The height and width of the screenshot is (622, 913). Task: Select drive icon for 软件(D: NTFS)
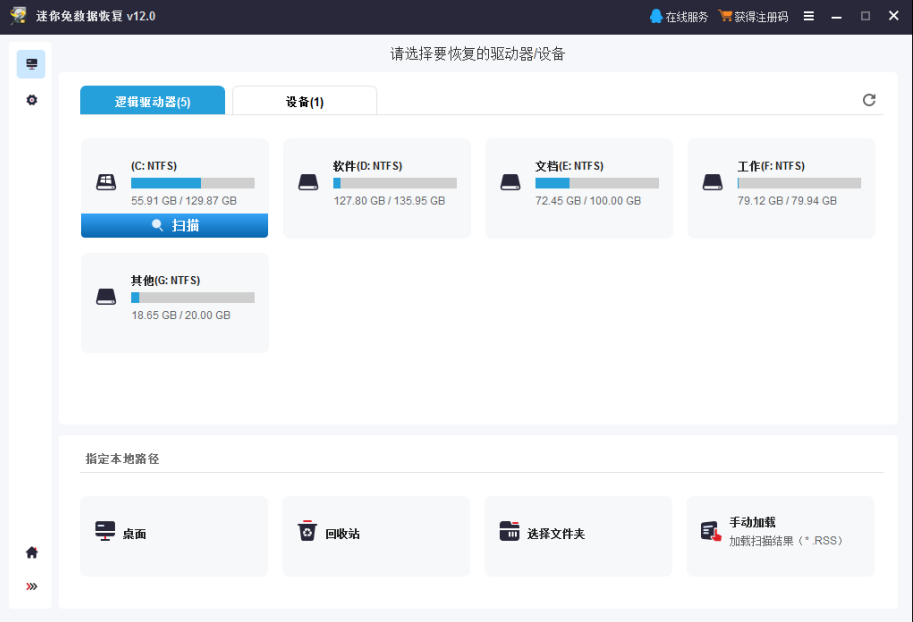click(x=308, y=182)
